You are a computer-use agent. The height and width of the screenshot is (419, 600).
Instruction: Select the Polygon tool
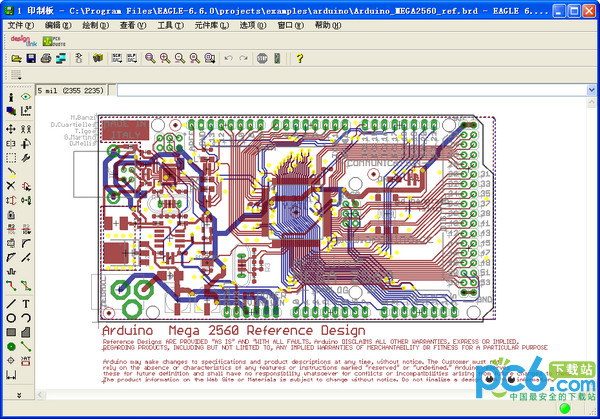coord(26,332)
